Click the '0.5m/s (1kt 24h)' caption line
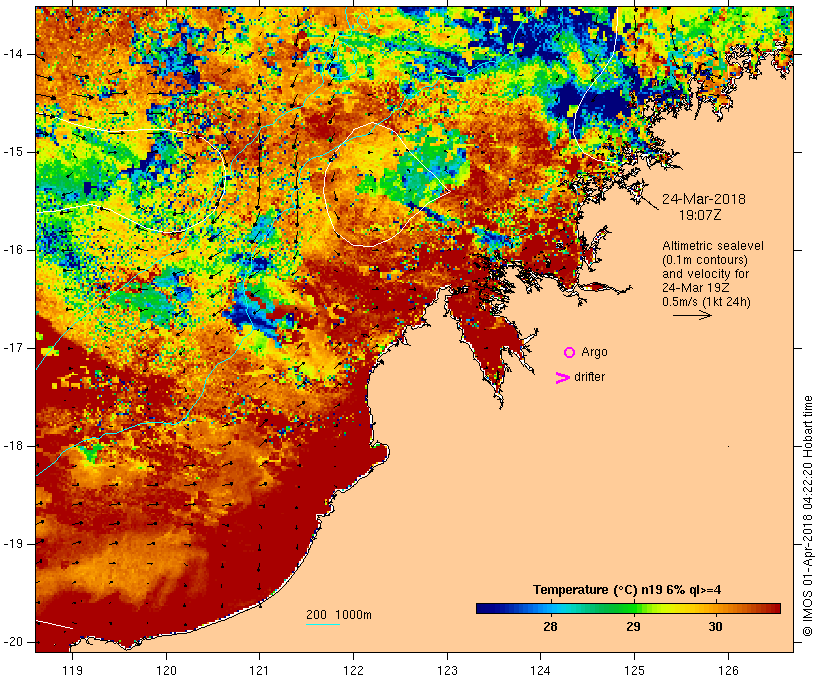The width and height of the screenshot is (820, 680). pos(706,302)
